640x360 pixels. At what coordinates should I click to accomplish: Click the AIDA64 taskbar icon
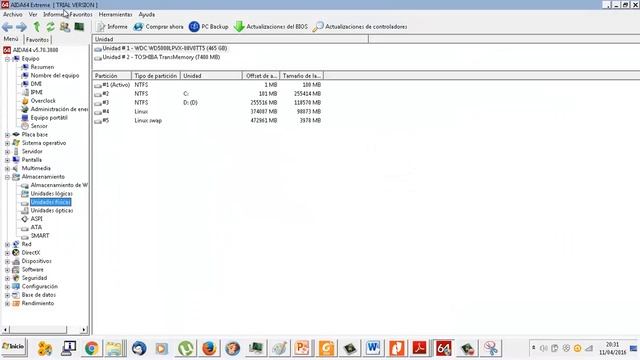(443, 348)
